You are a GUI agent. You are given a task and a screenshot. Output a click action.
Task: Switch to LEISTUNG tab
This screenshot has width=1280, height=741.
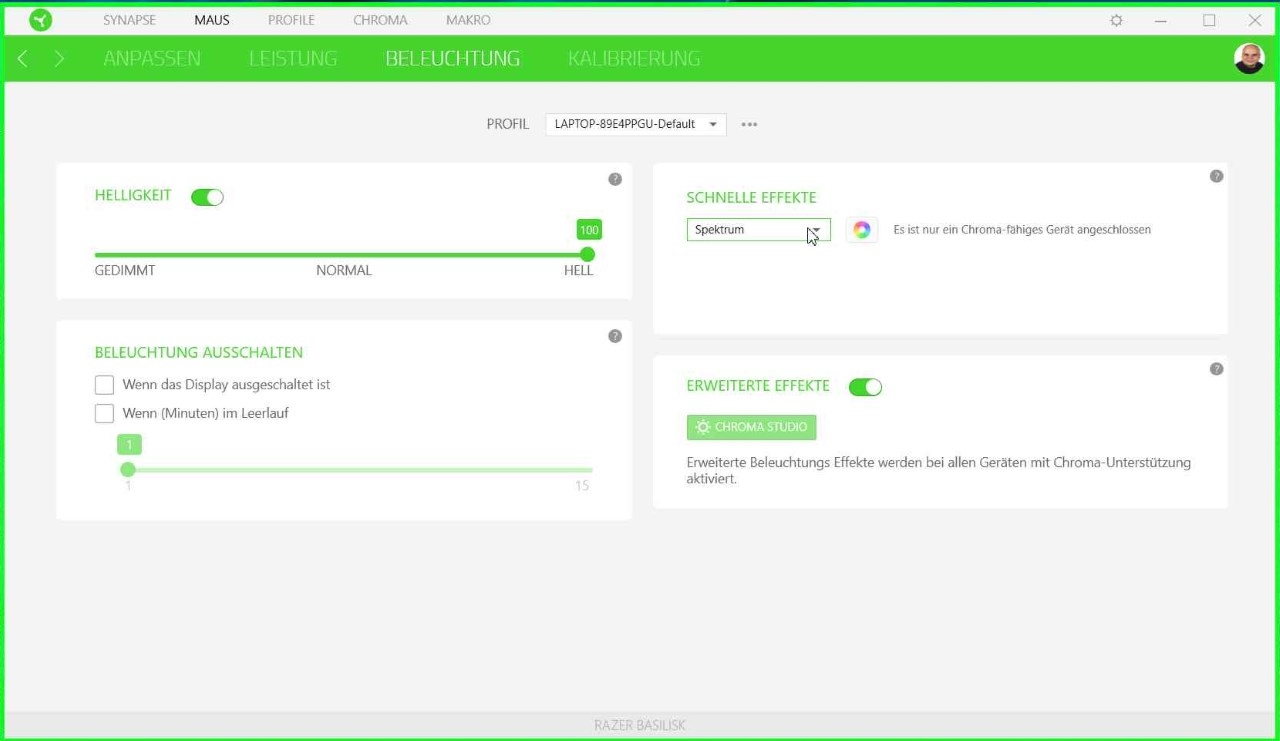tap(293, 59)
